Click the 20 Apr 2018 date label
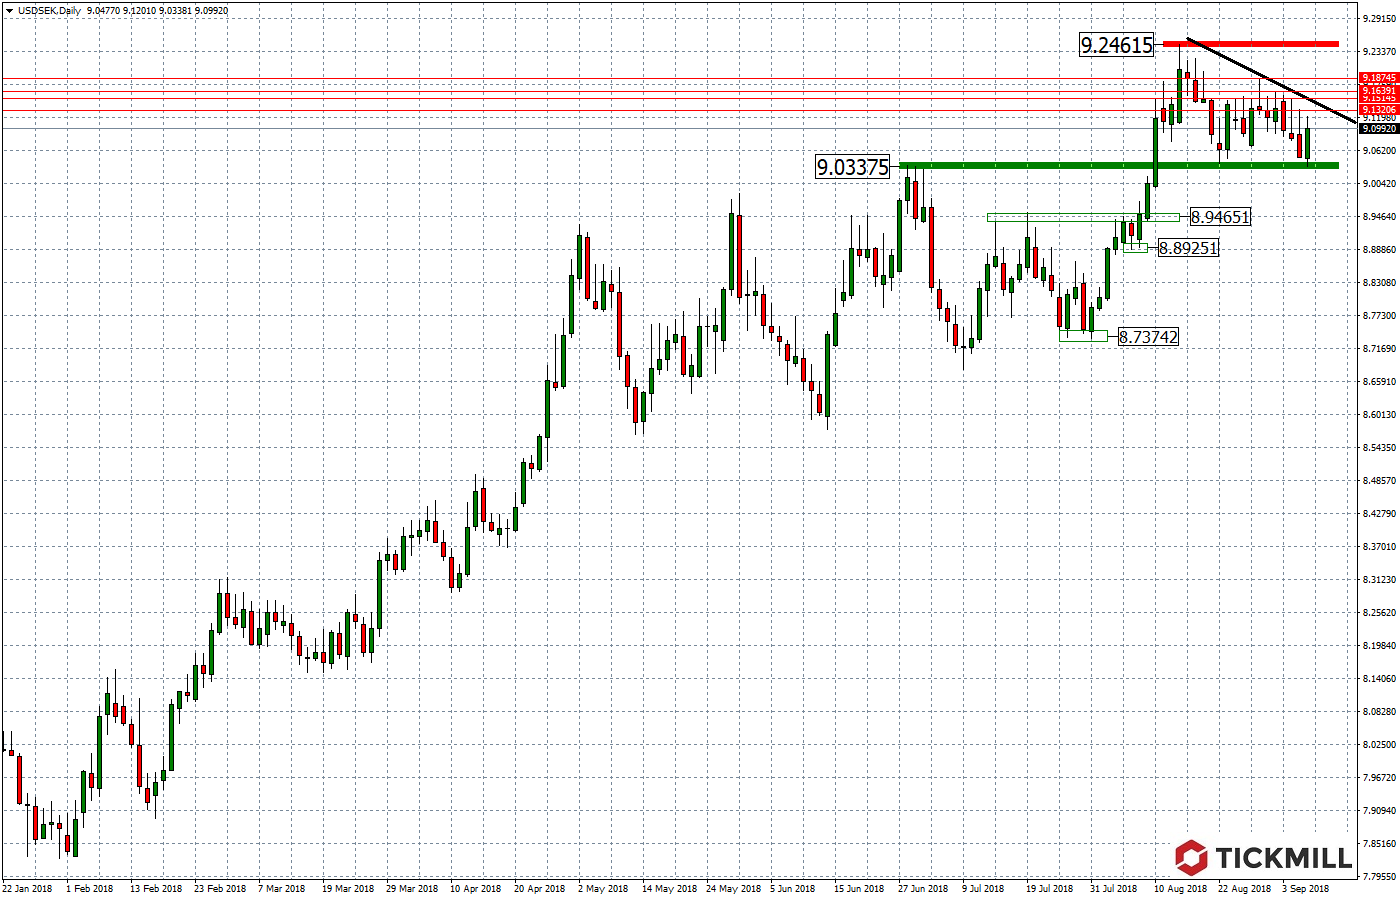Screen dimensions: 1400x900 click(x=540, y=888)
